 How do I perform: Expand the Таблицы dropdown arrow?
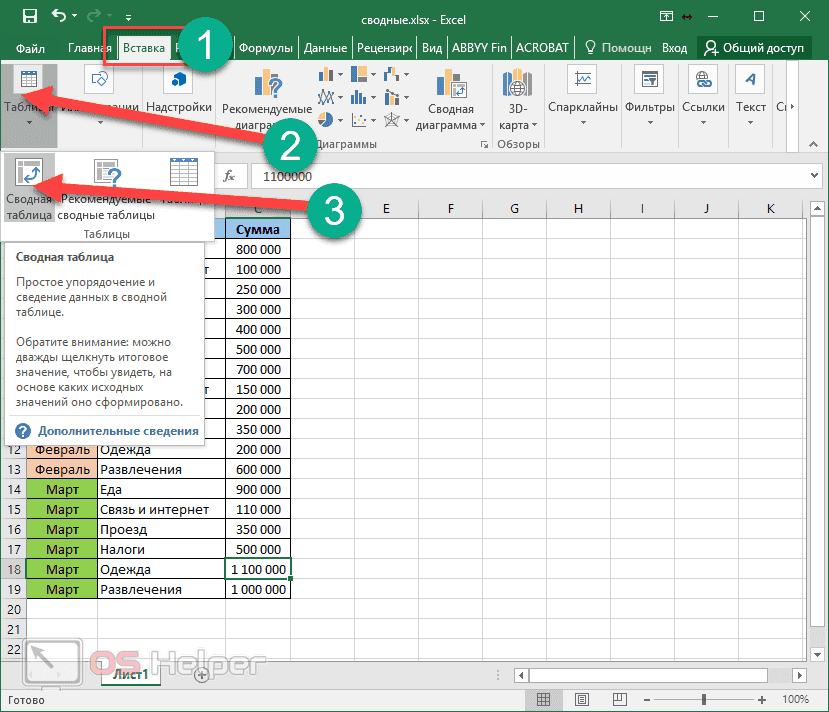coord(27,122)
